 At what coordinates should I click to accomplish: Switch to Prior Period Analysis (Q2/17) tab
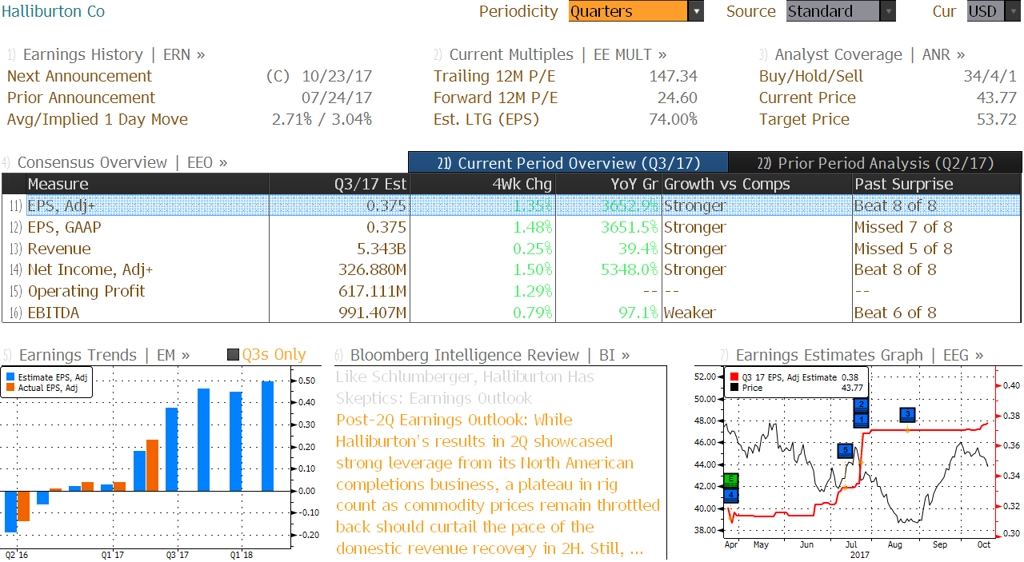click(x=875, y=163)
